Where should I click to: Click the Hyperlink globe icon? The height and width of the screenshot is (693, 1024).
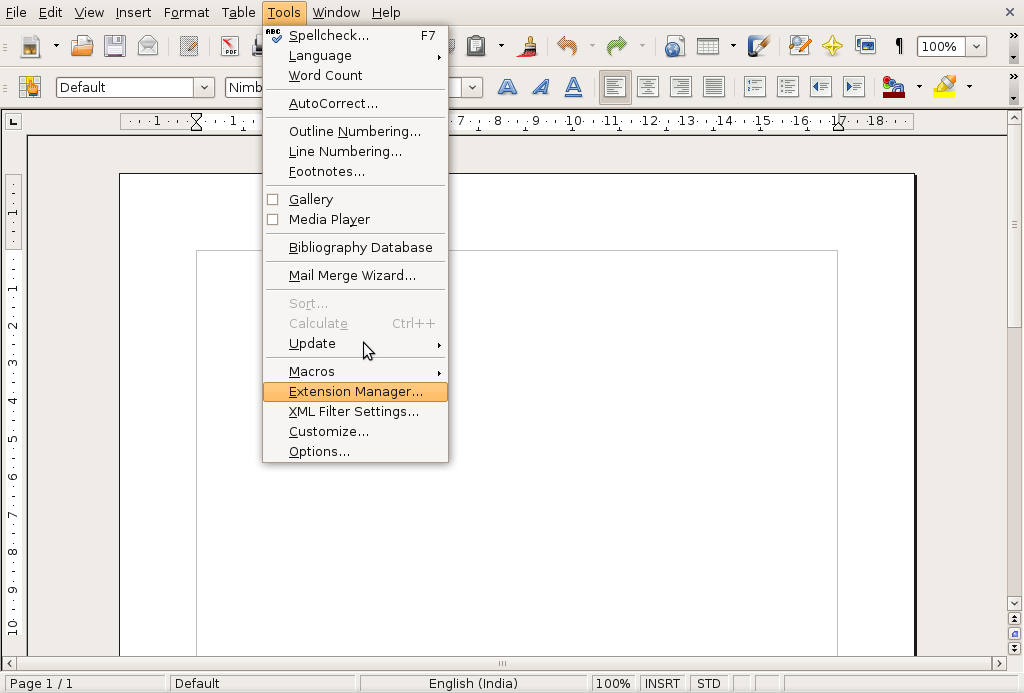[675, 46]
